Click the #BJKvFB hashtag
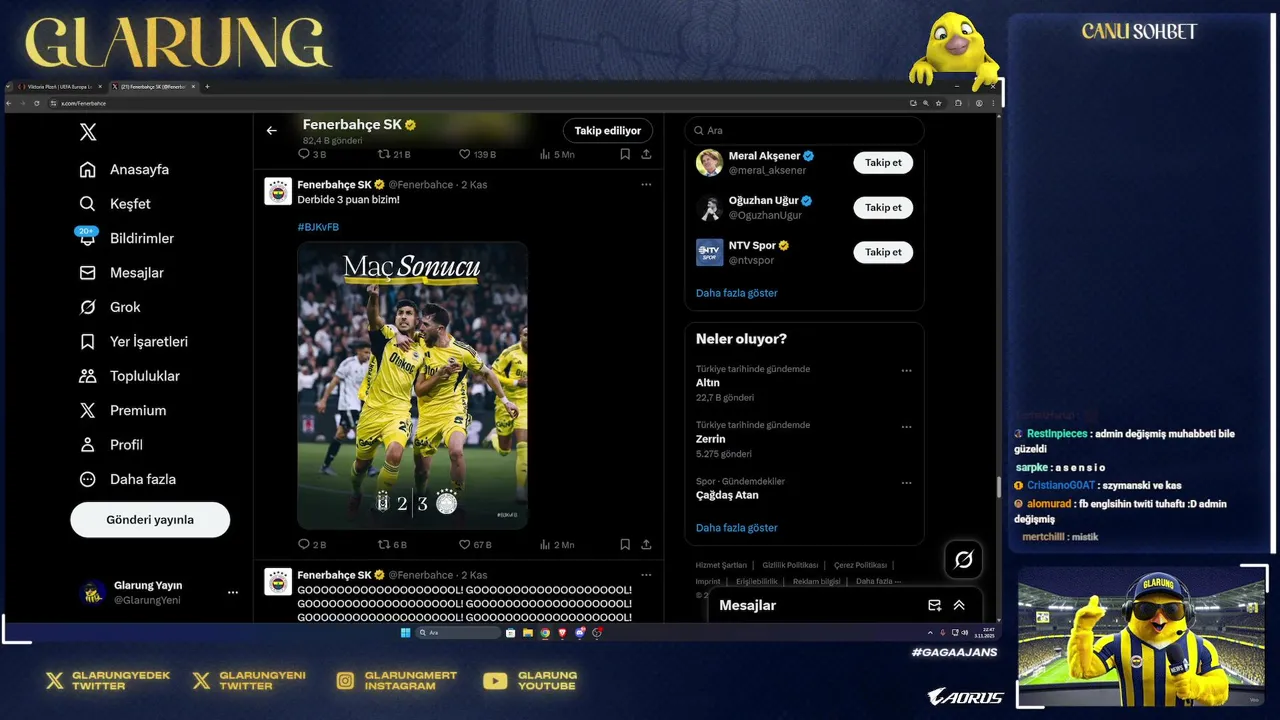The image size is (1280, 720). point(318,227)
